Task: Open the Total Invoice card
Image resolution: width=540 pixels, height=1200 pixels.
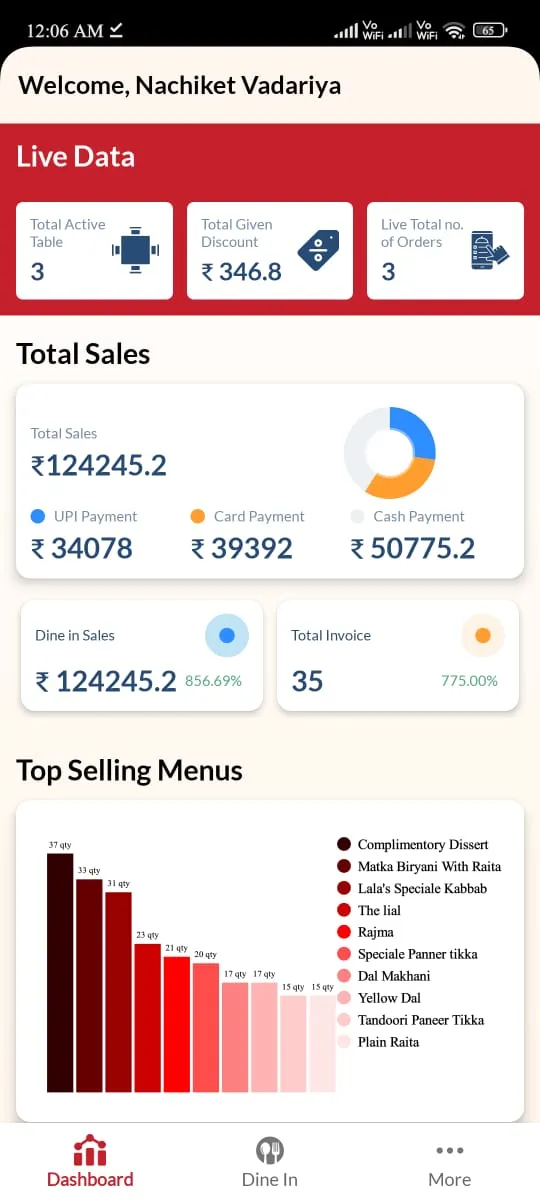Action: (398, 656)
